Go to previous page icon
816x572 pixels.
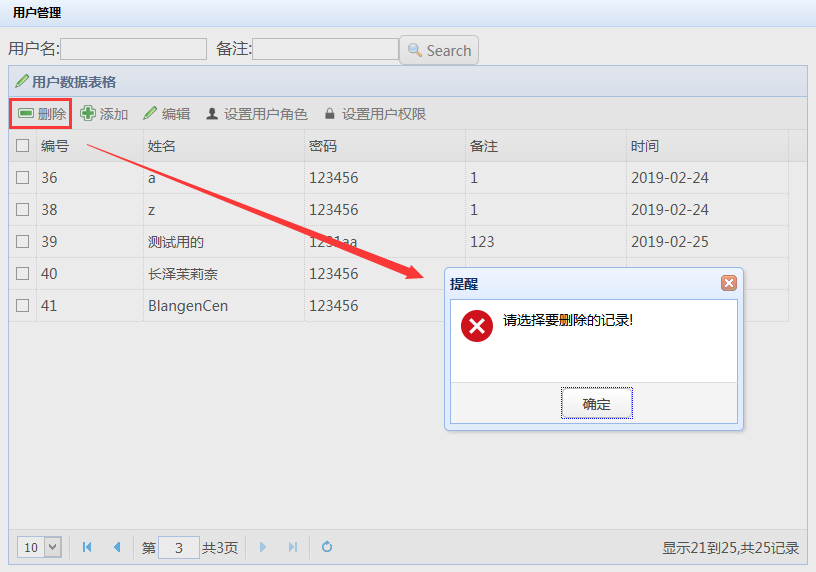pos(117,547)
